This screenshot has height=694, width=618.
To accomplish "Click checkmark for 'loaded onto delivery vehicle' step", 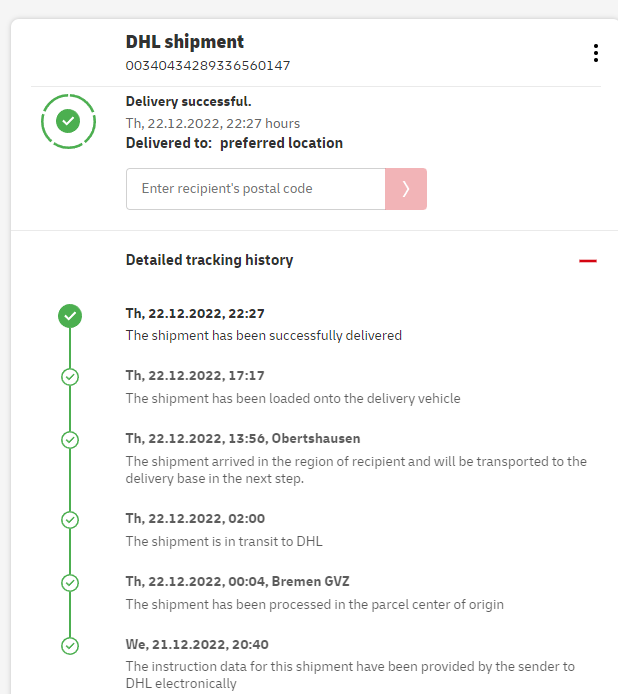I will [70, 377].
